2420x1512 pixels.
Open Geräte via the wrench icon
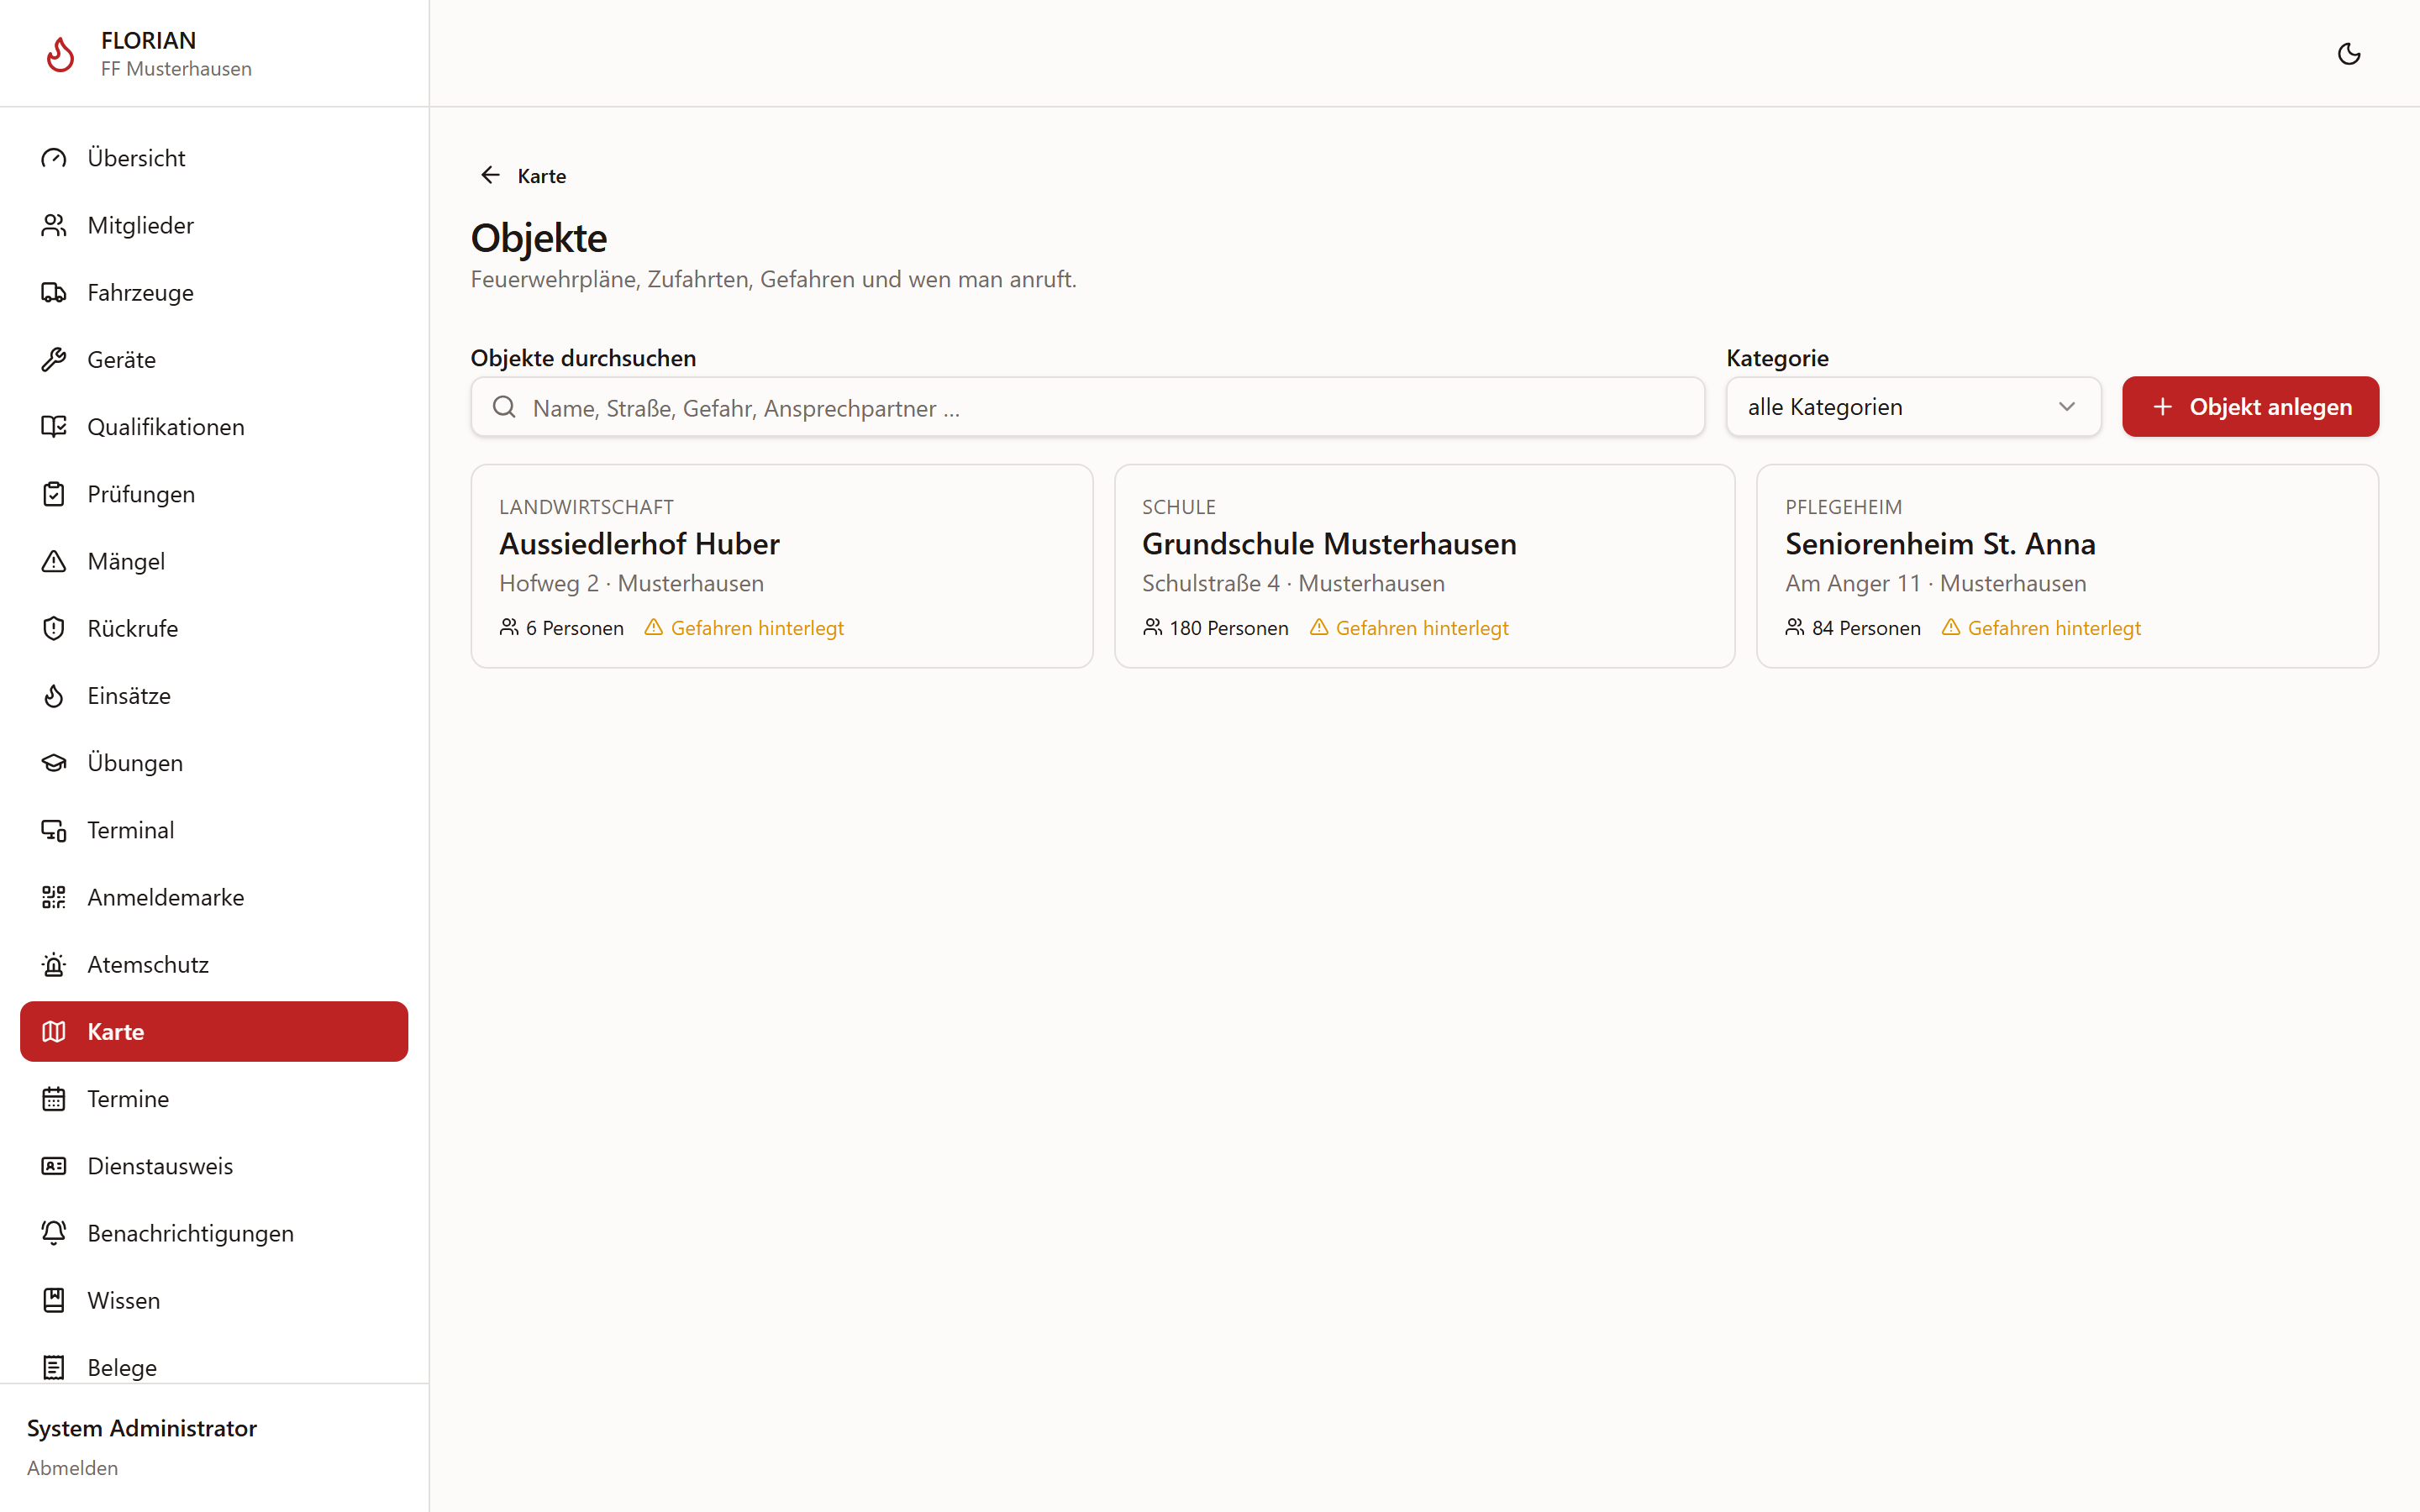[x=54, y=359]
